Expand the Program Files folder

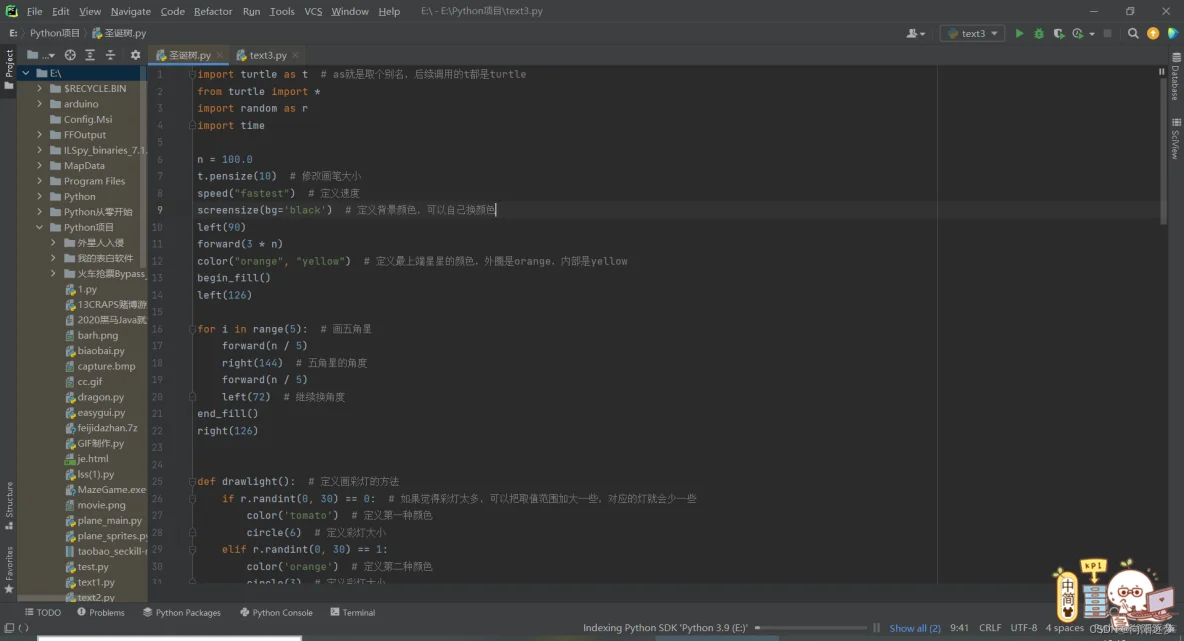click(40, 181)
